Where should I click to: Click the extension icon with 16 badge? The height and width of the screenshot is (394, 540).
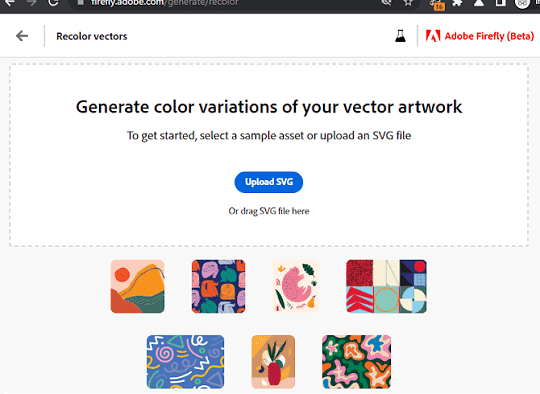tap(437, 4)
